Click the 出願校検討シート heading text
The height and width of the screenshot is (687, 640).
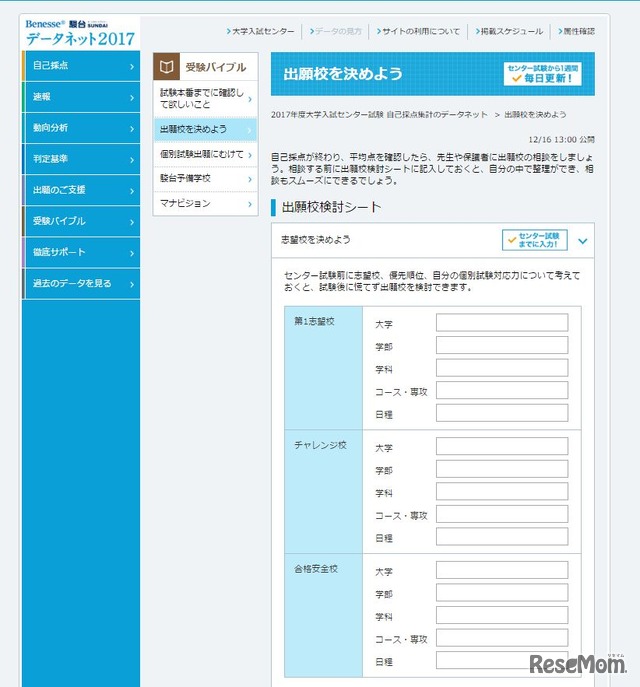click(x=331, y=207)
